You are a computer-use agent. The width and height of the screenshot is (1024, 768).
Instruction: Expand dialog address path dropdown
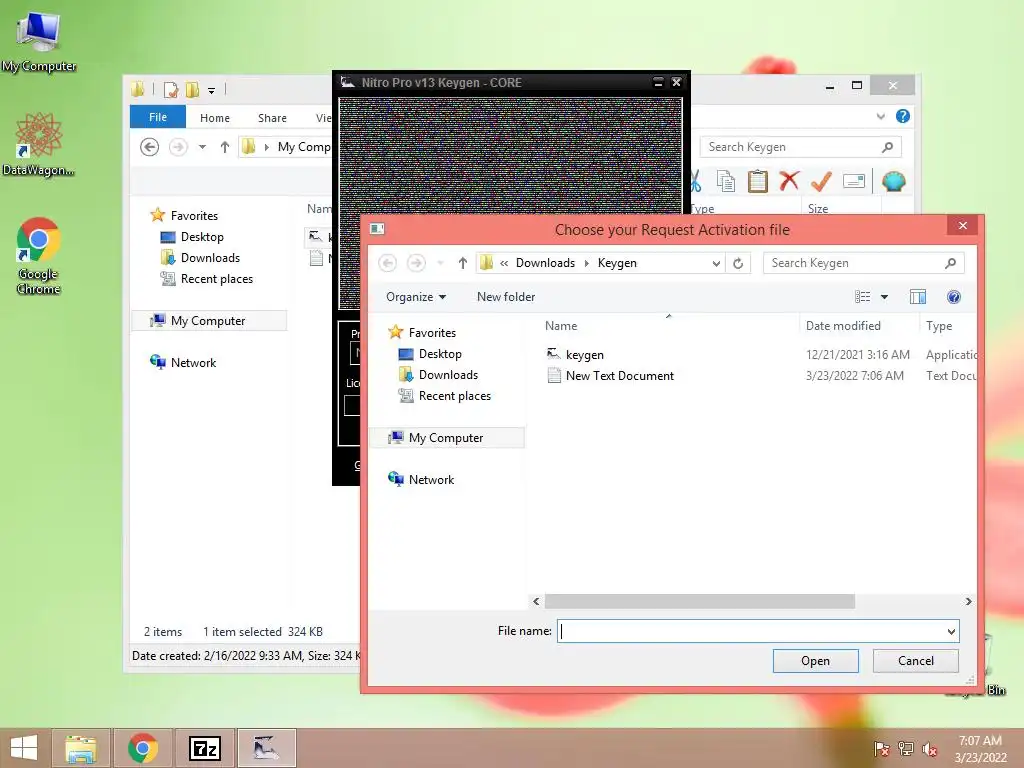tap(716, 263)
